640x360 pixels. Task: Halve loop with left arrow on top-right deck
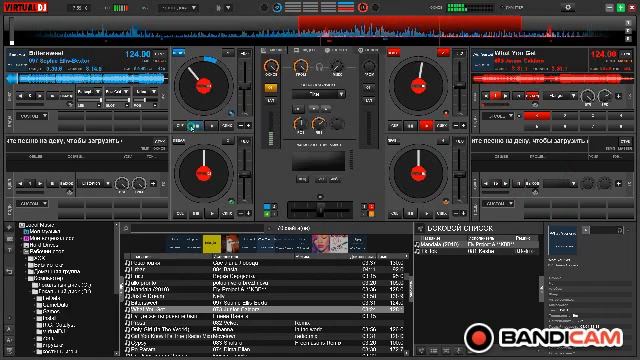pos(486,96)
